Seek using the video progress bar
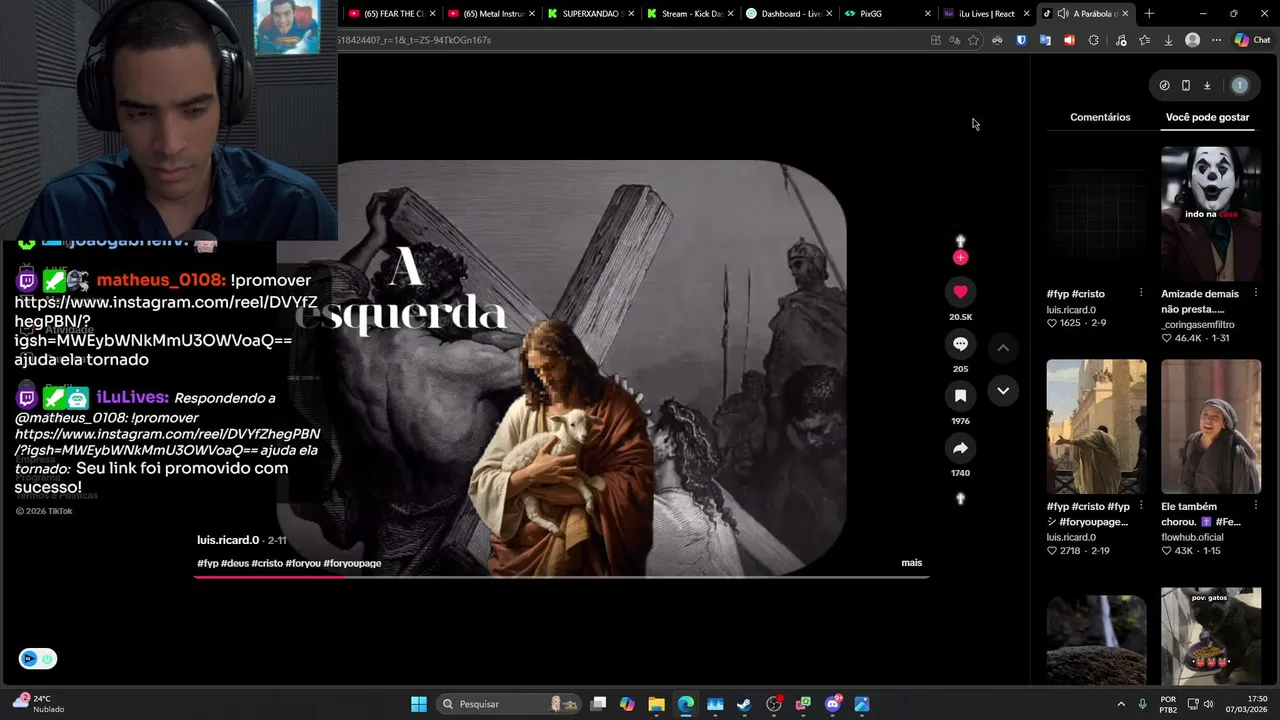This screenshot has width=1280, height=720. tap(561, 577)
